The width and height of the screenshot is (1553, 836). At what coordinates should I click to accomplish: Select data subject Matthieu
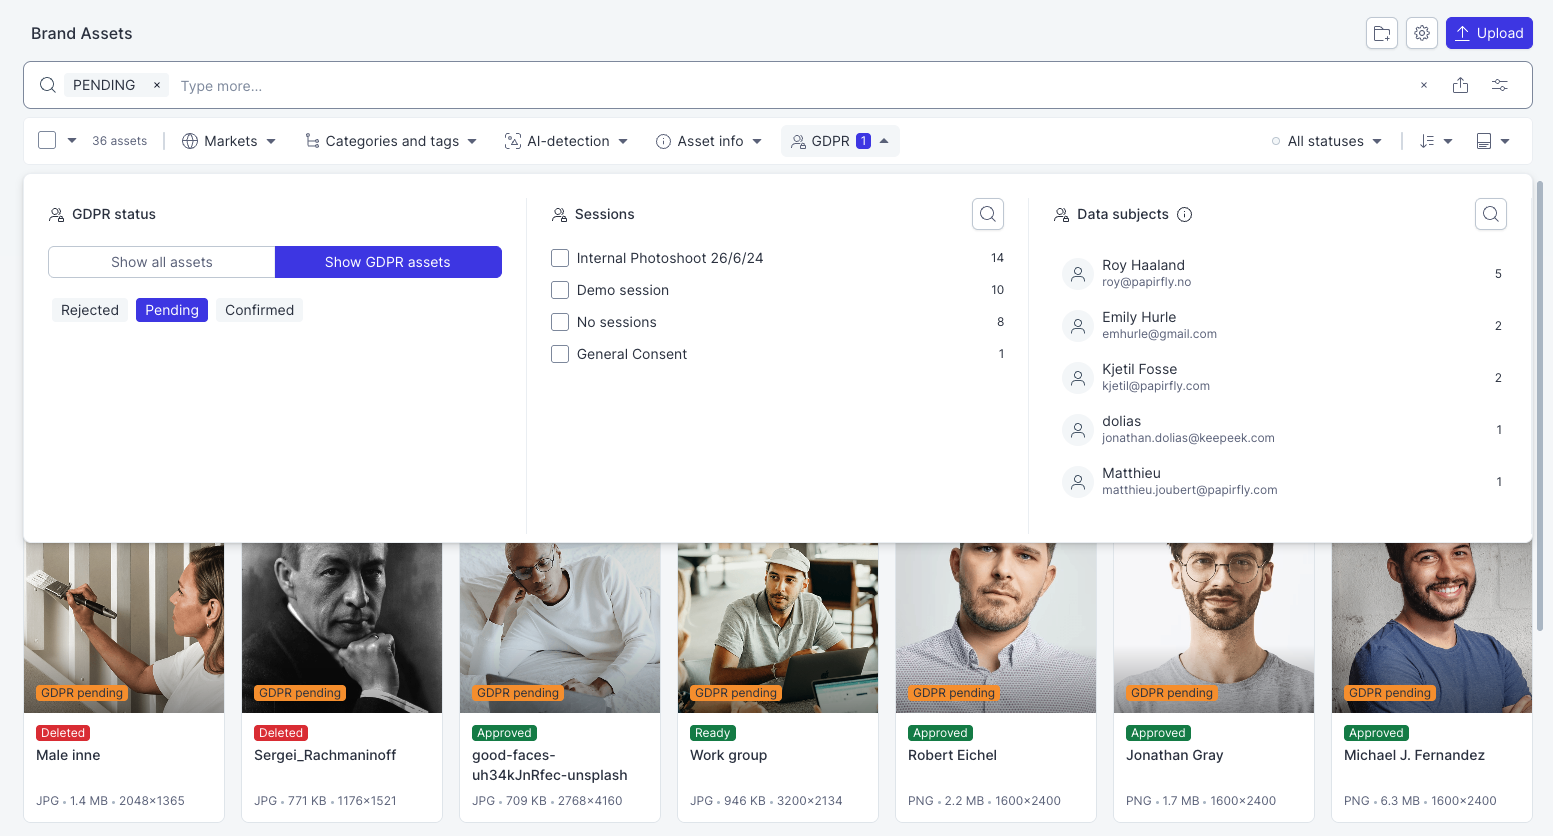click(1282, 481)
